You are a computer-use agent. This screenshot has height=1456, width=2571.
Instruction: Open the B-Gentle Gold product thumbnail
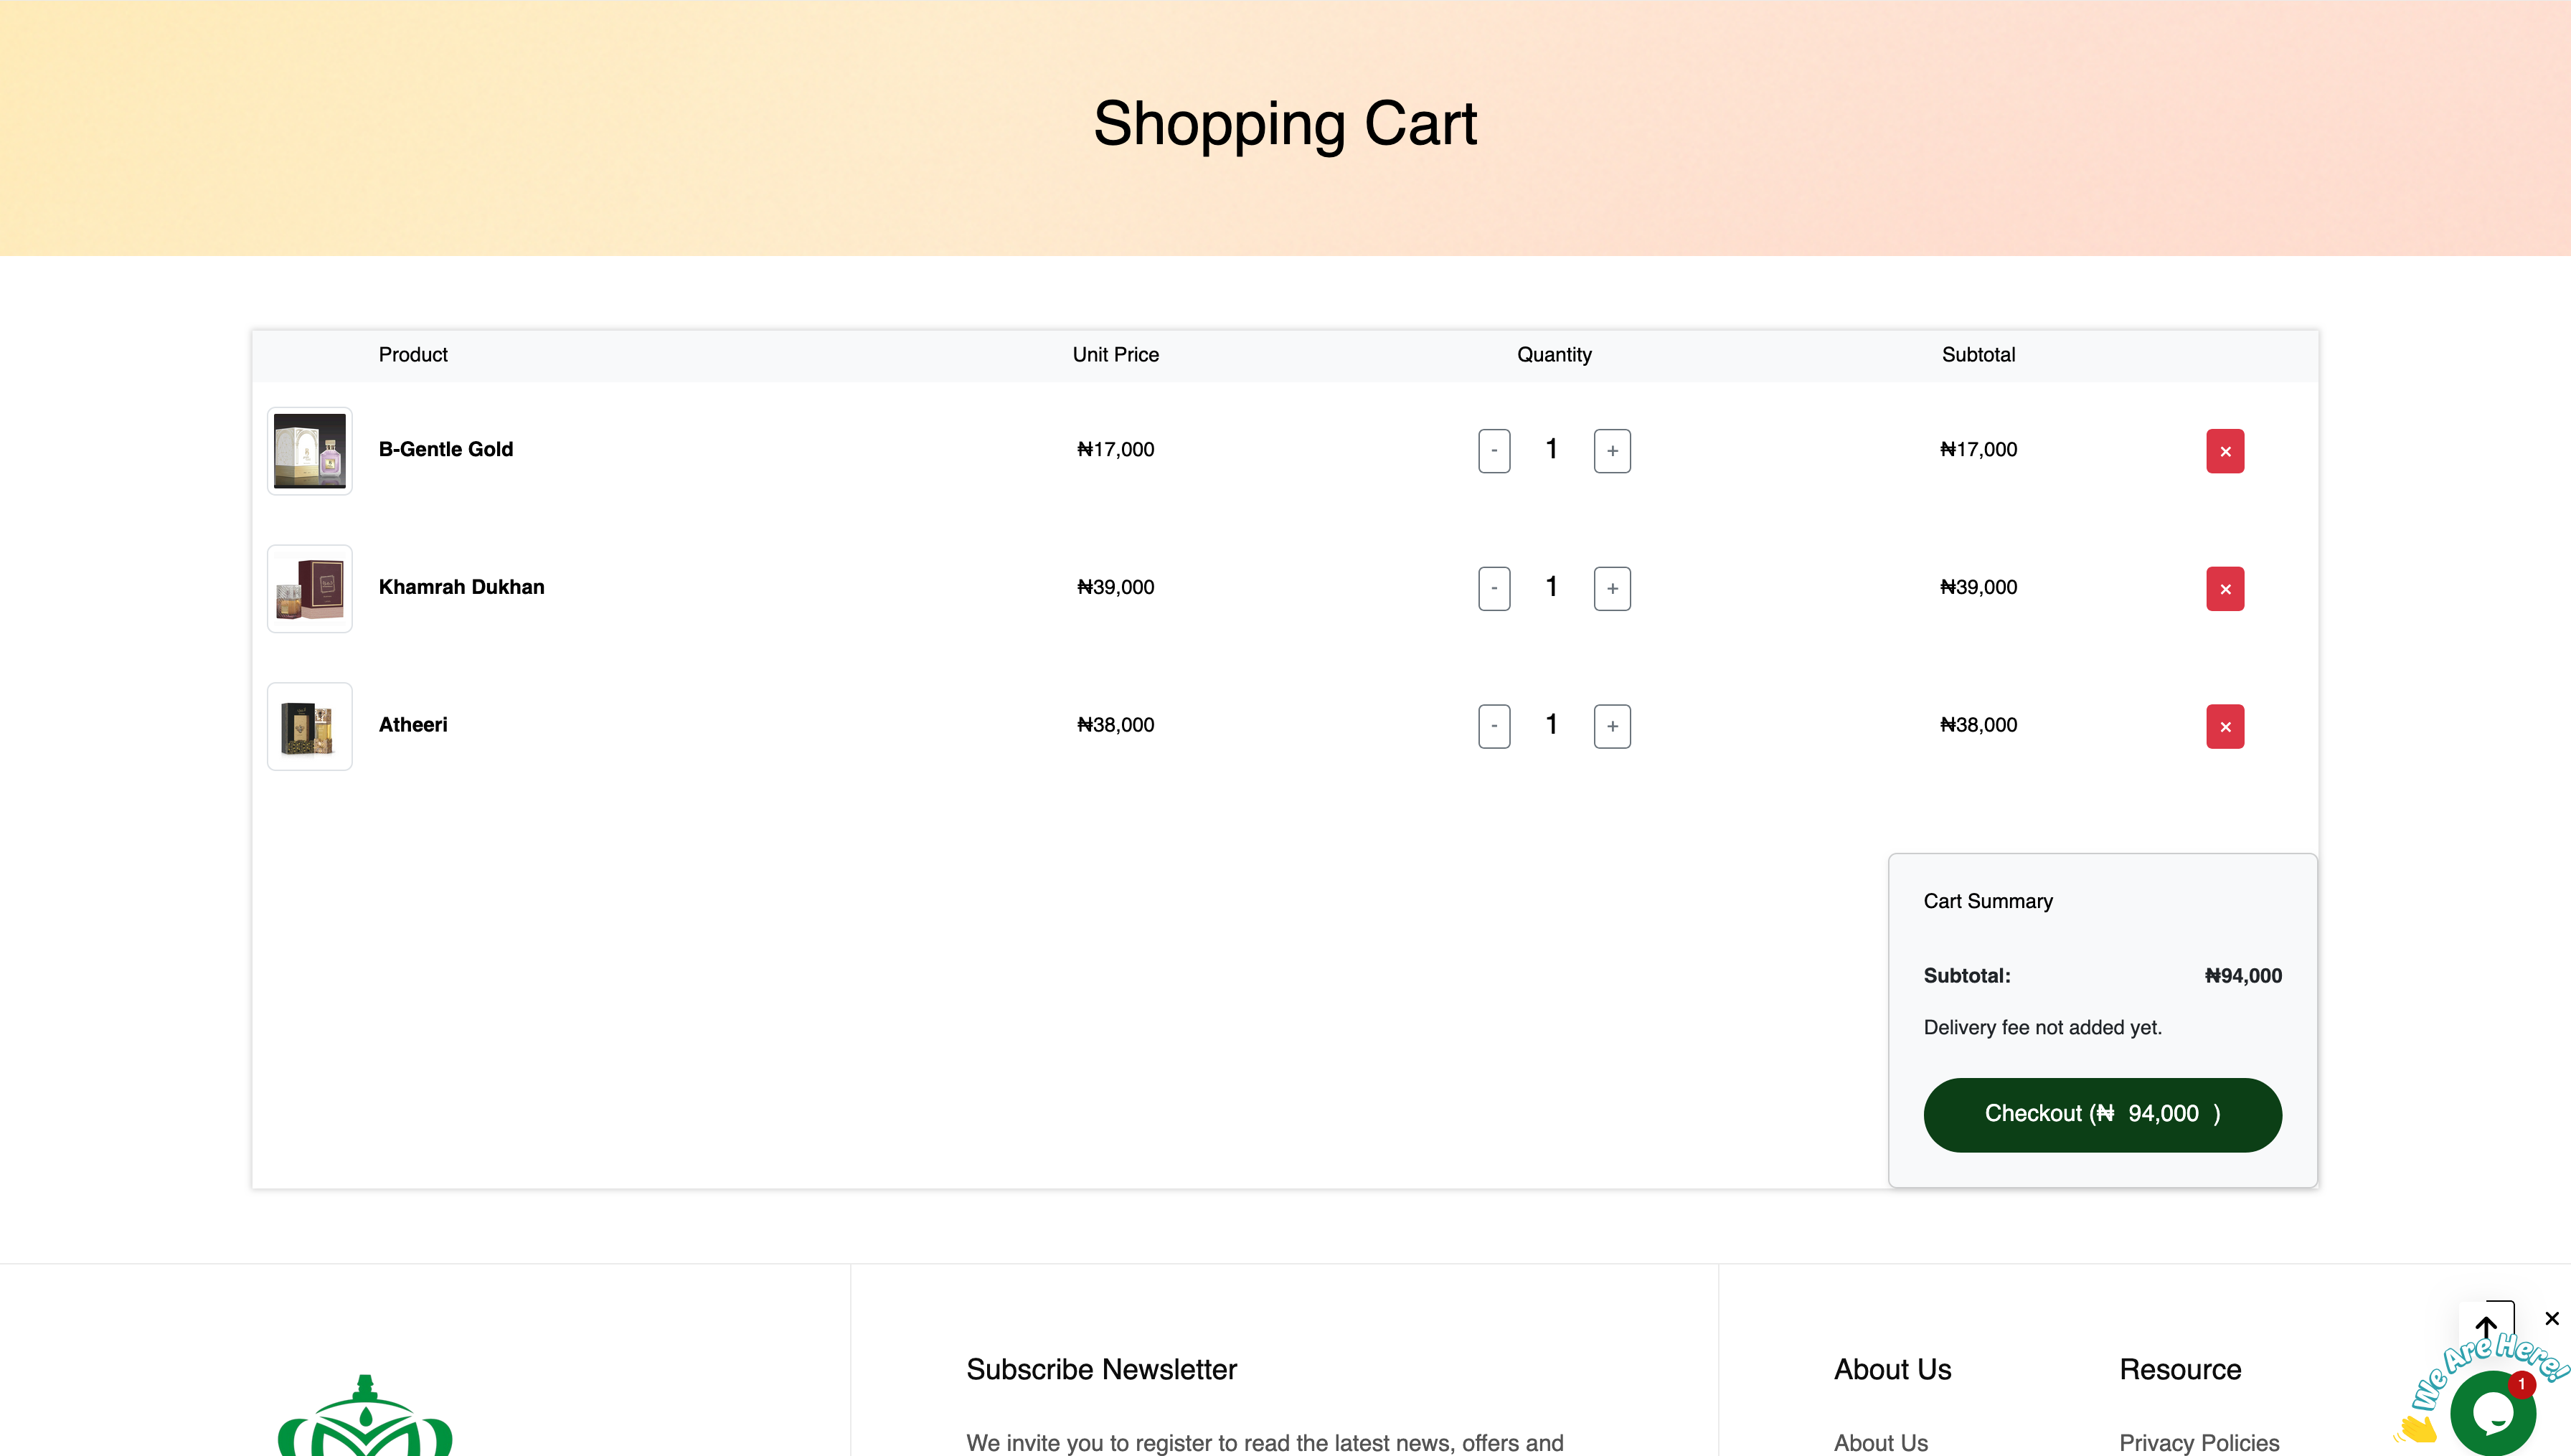tap(309, 451)
